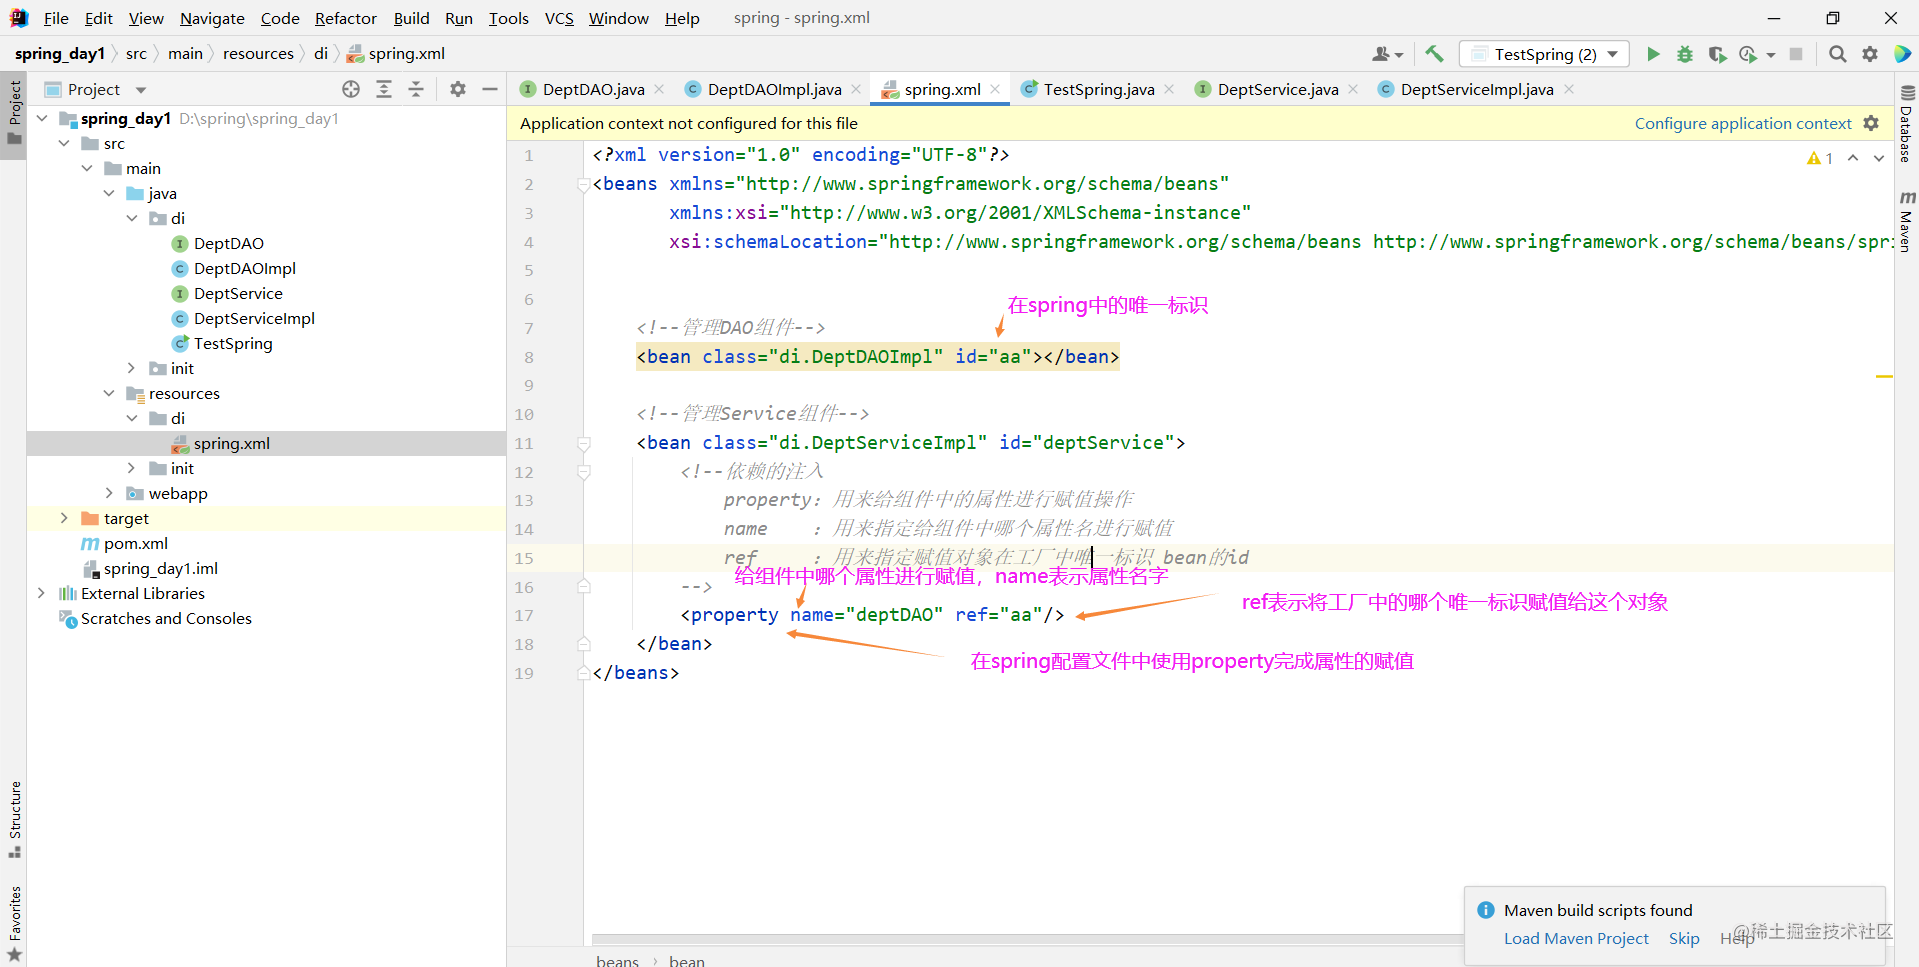Collapse the resources folder
The height and width of the screenshot is (967, 1919).
point(109,393)
